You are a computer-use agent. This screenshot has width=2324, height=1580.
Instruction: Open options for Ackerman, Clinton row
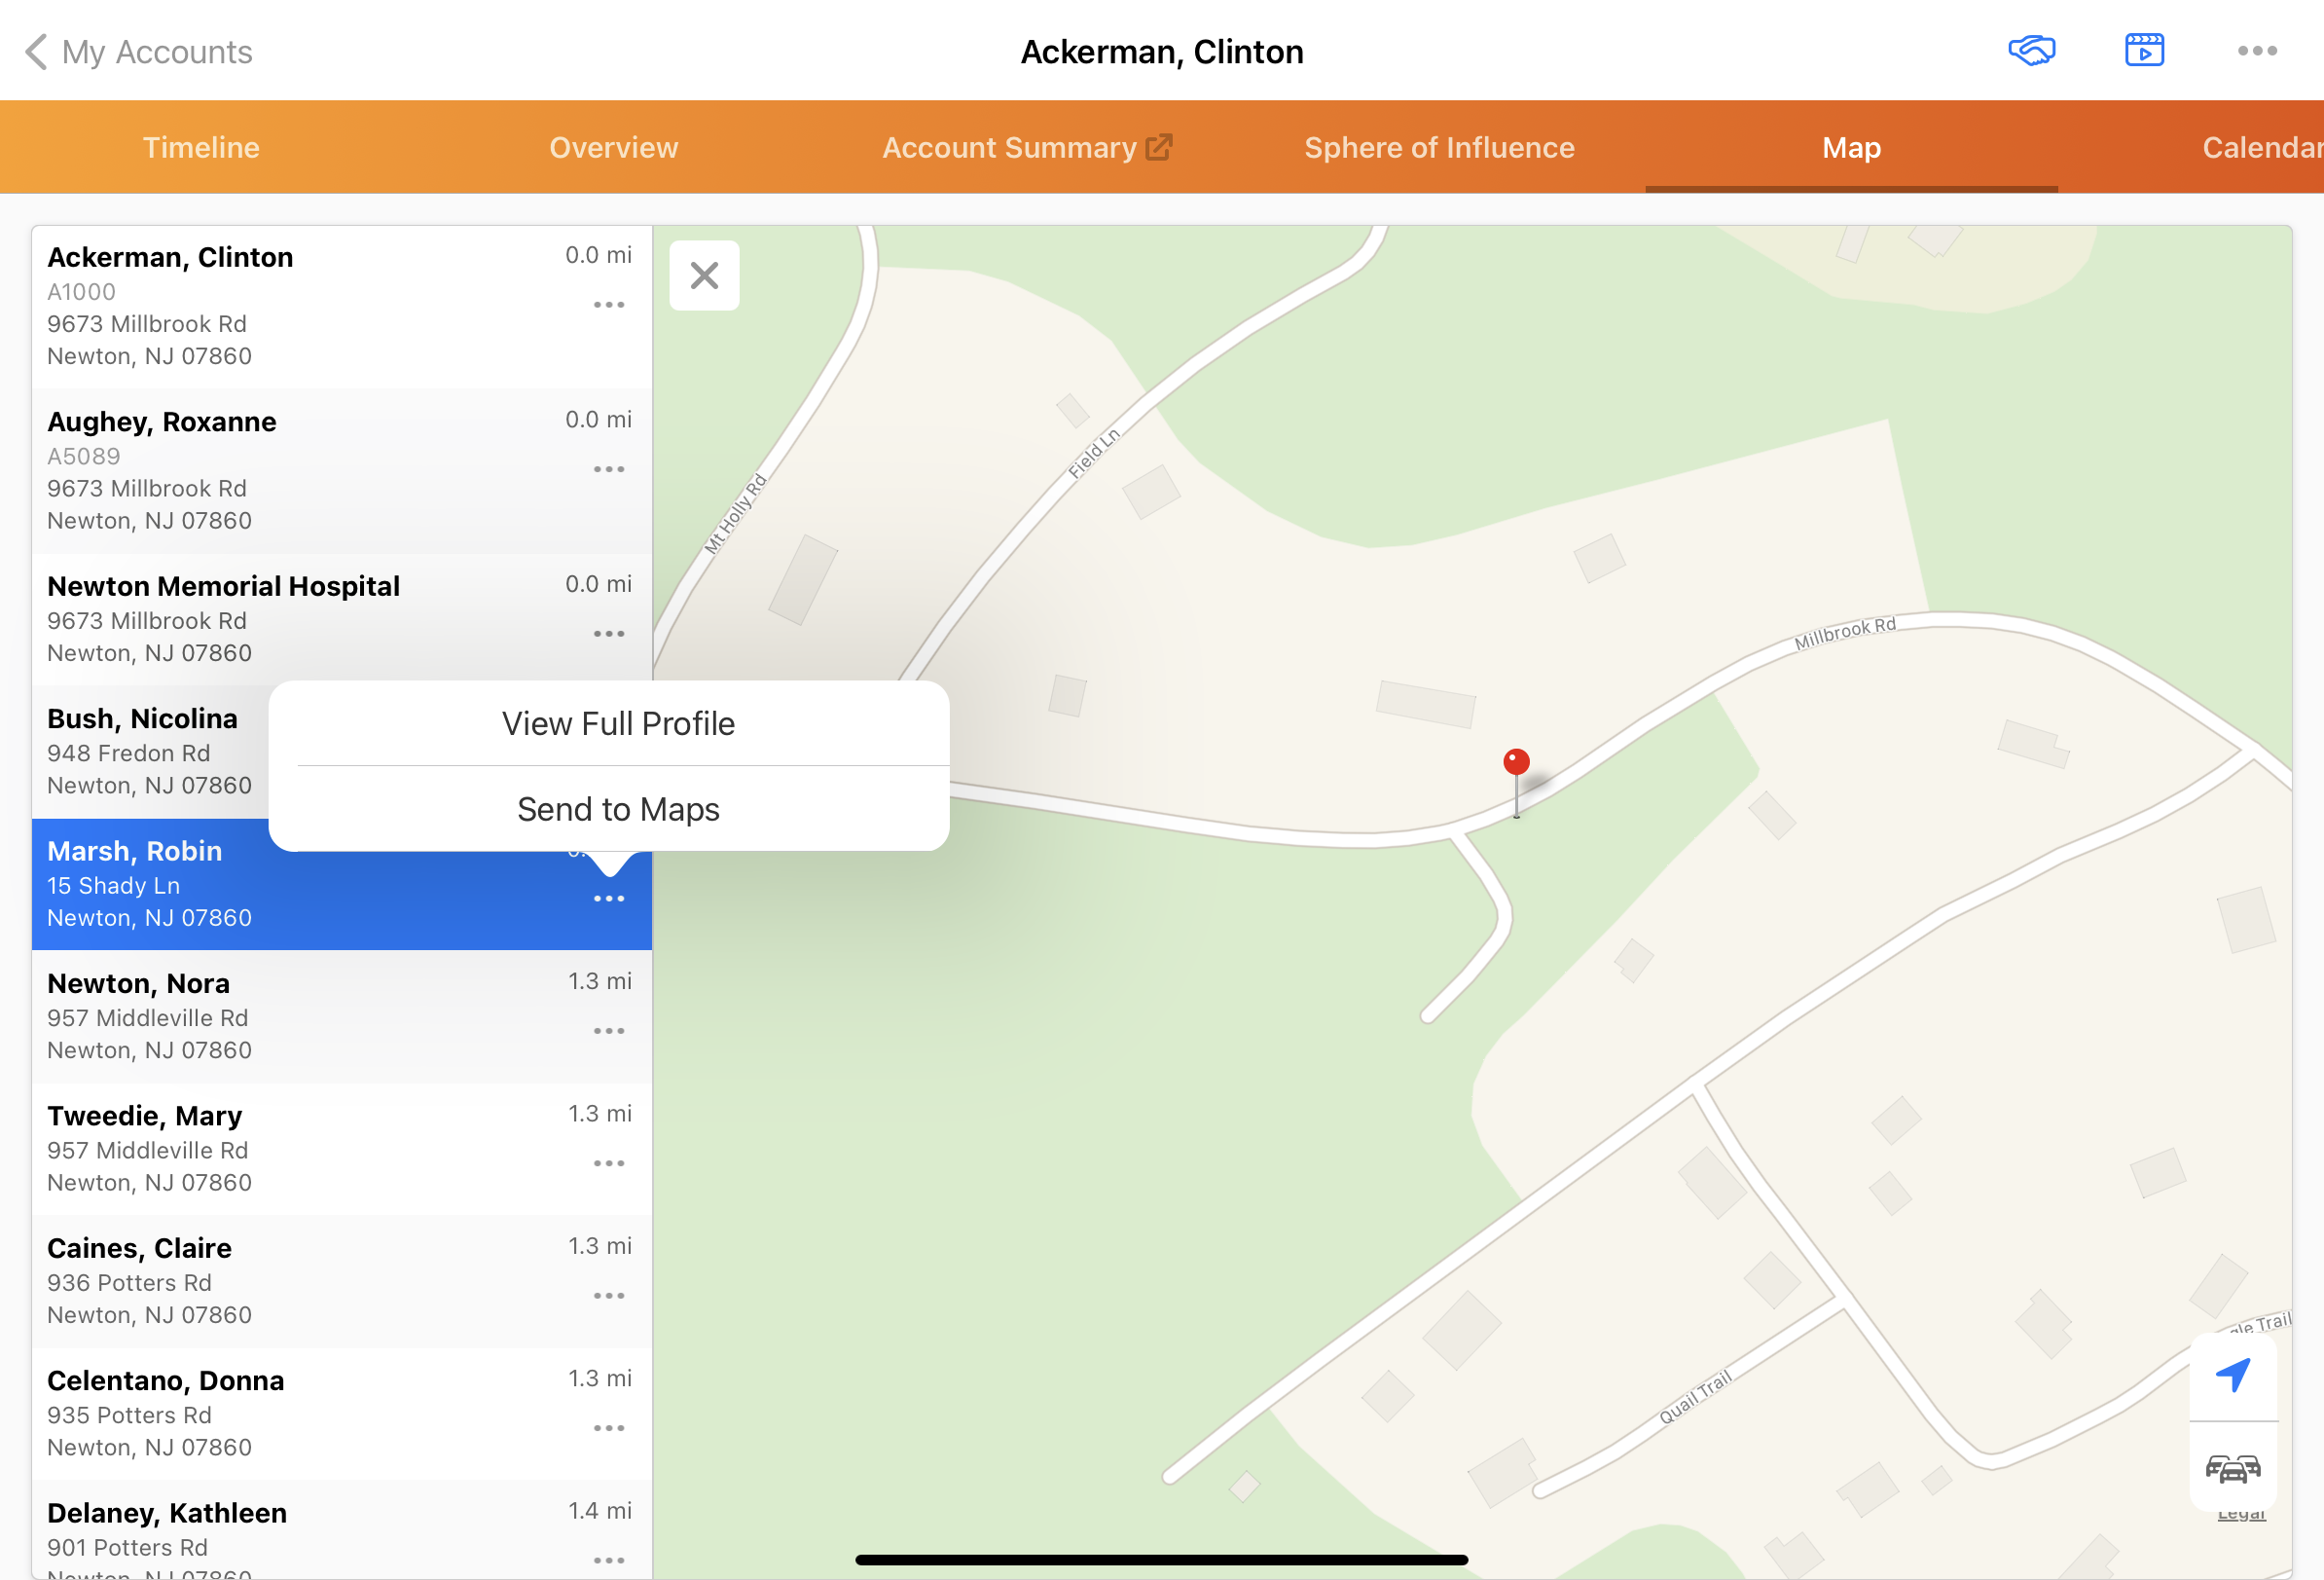point(608,305)
